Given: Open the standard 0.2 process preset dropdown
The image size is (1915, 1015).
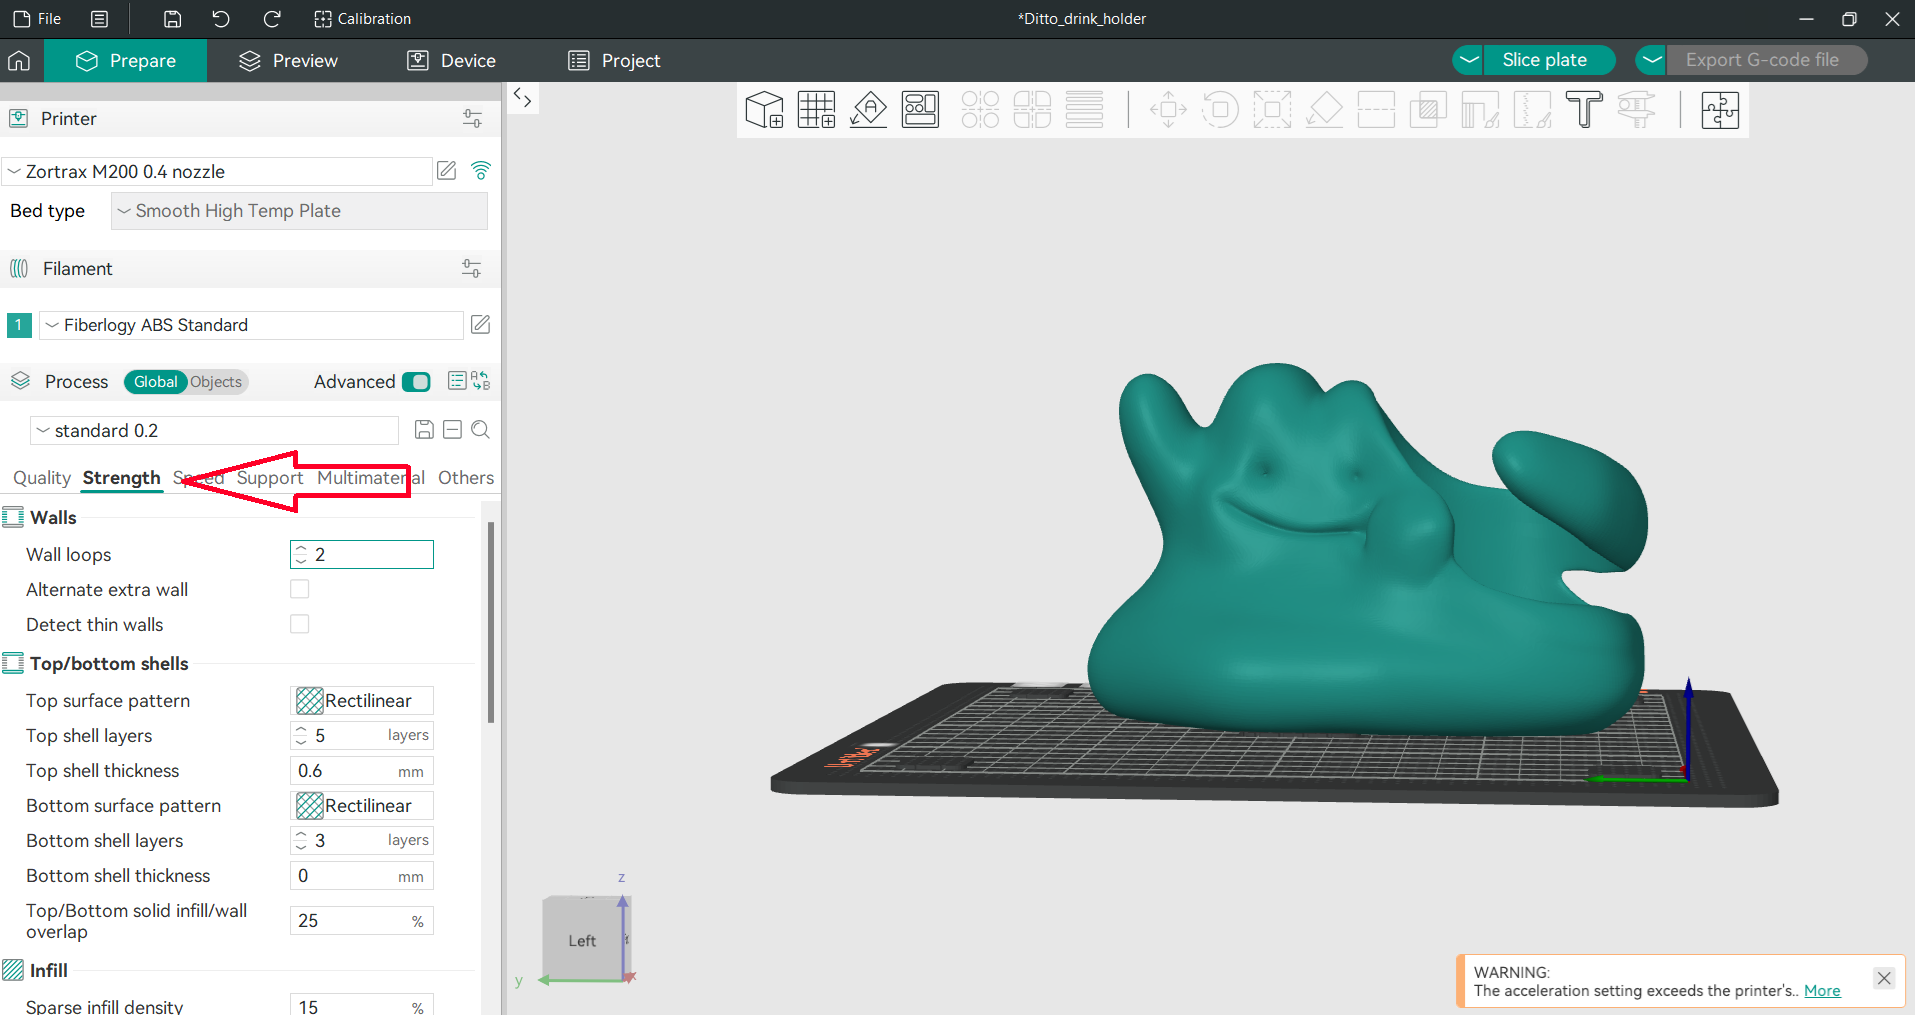Looking at the screenshot, I should (x=215, y=431).
